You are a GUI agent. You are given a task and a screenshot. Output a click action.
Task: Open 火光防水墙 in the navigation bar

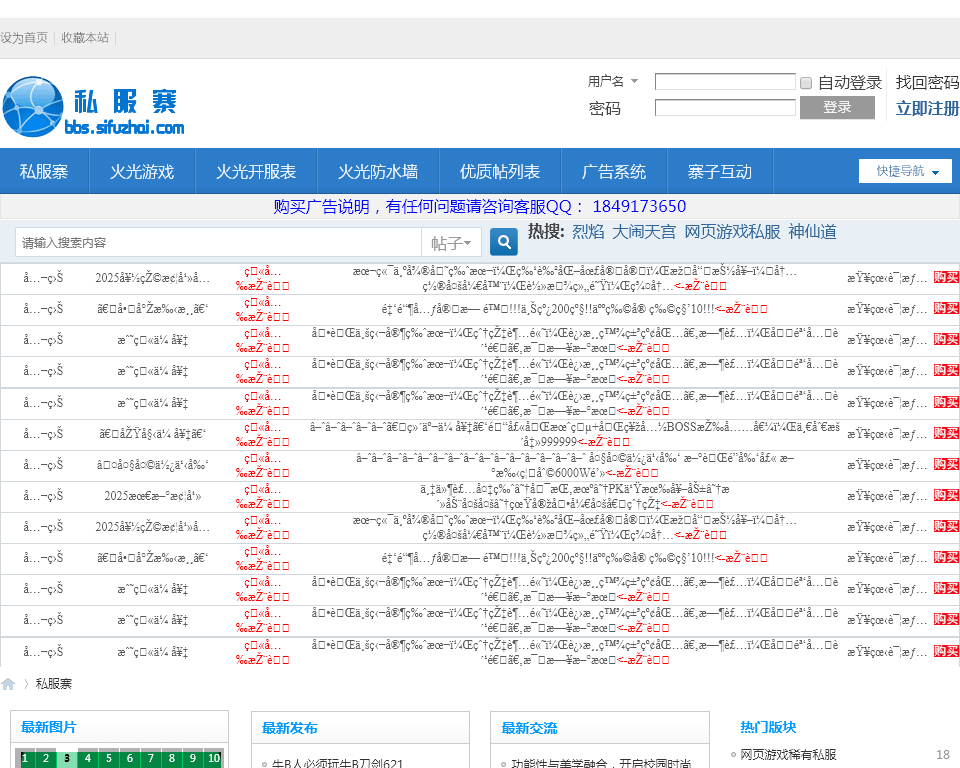point(378,171)
